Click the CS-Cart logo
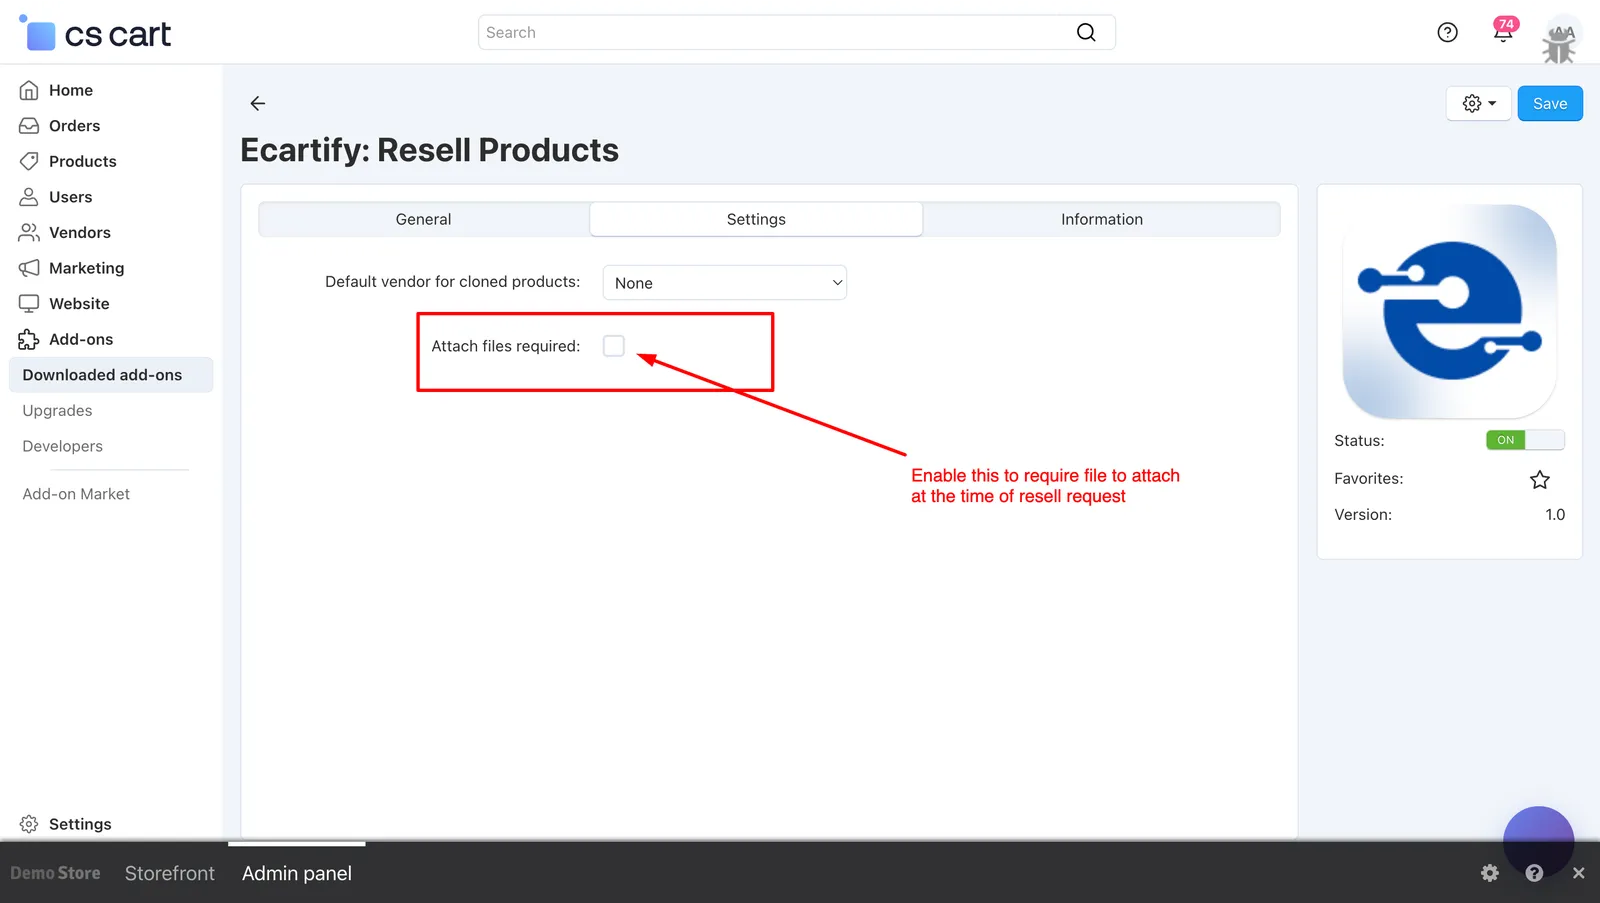The image size is (1600, 903). (95, 33)
